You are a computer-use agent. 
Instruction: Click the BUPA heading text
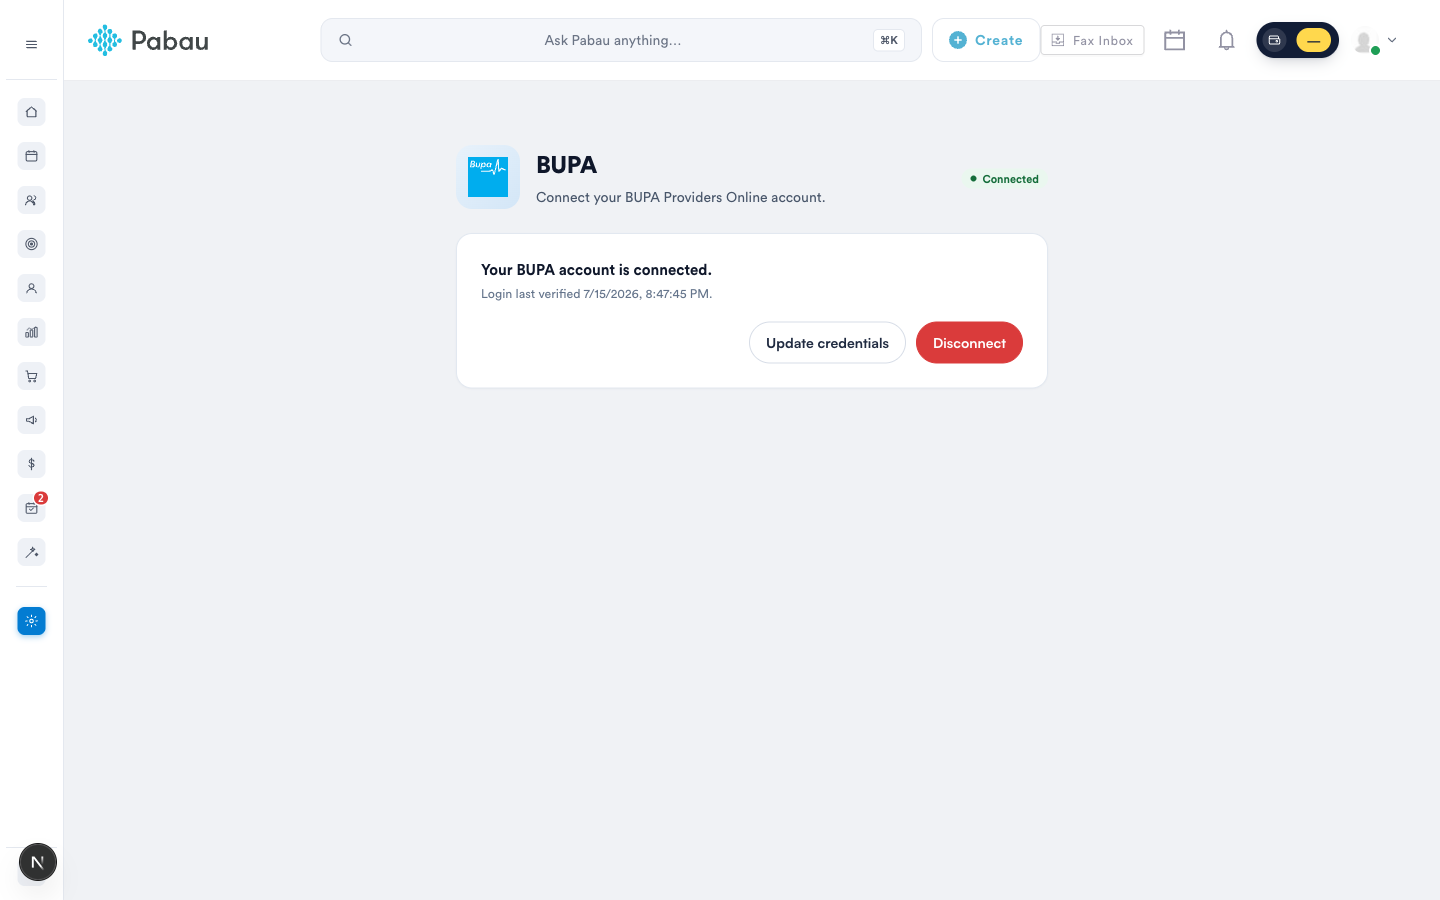[x=566, y=165]
